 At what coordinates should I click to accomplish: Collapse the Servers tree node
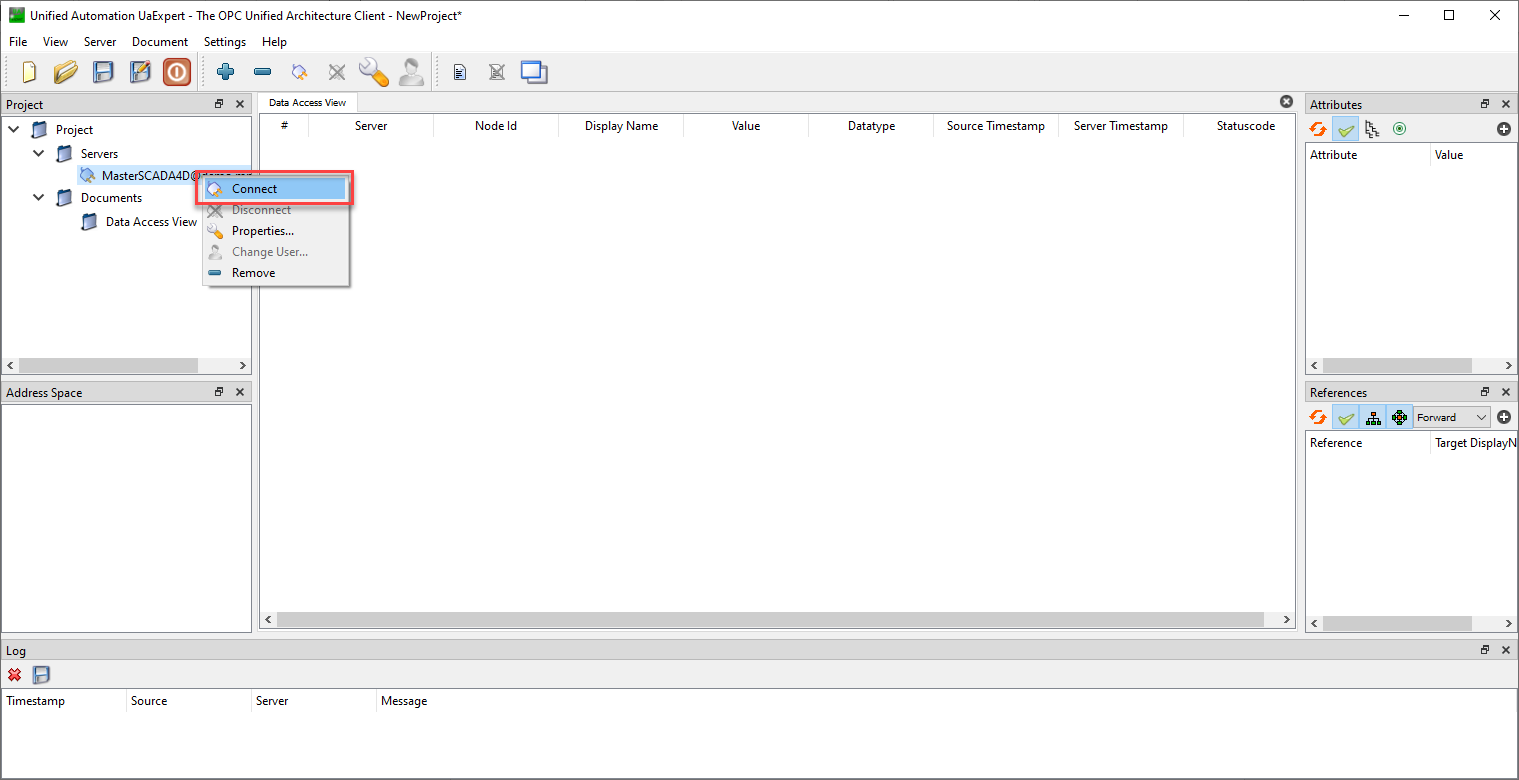[x=39, y=154]
